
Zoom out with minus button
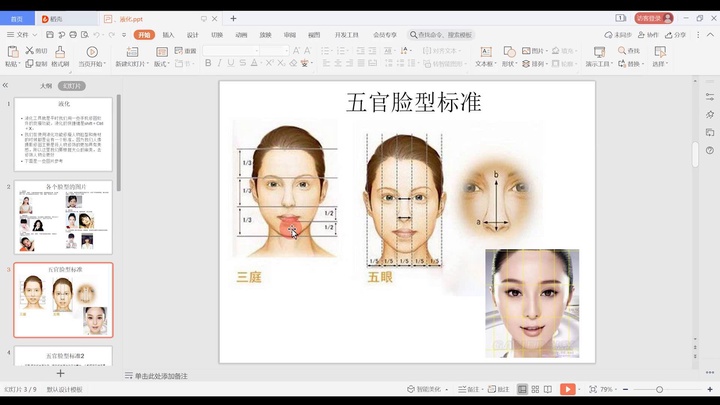pyautogui.click(x=625, y=389)
